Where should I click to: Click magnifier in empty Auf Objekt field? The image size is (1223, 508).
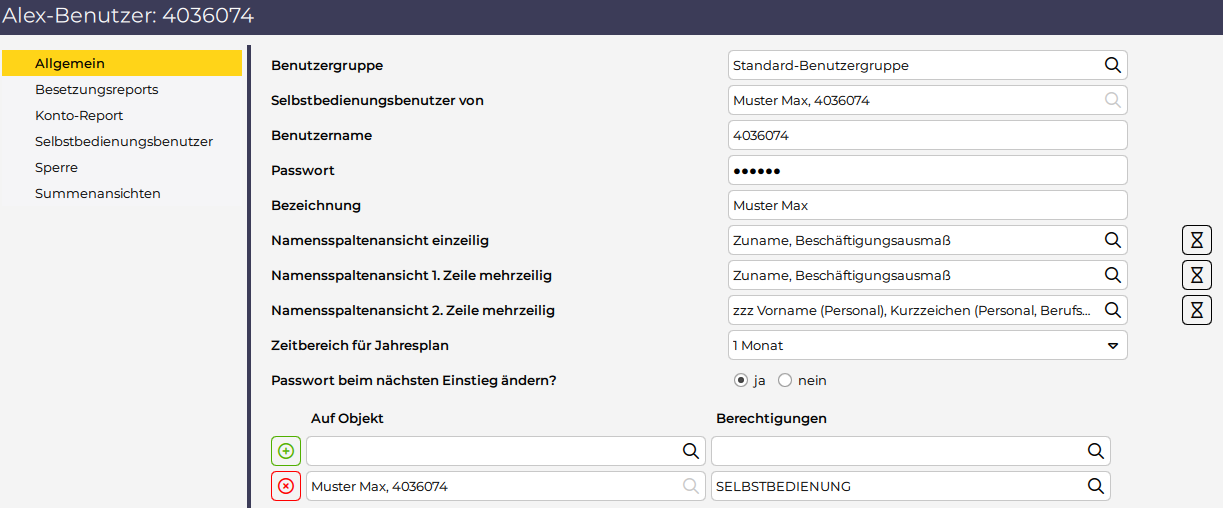tap(690, 451)
